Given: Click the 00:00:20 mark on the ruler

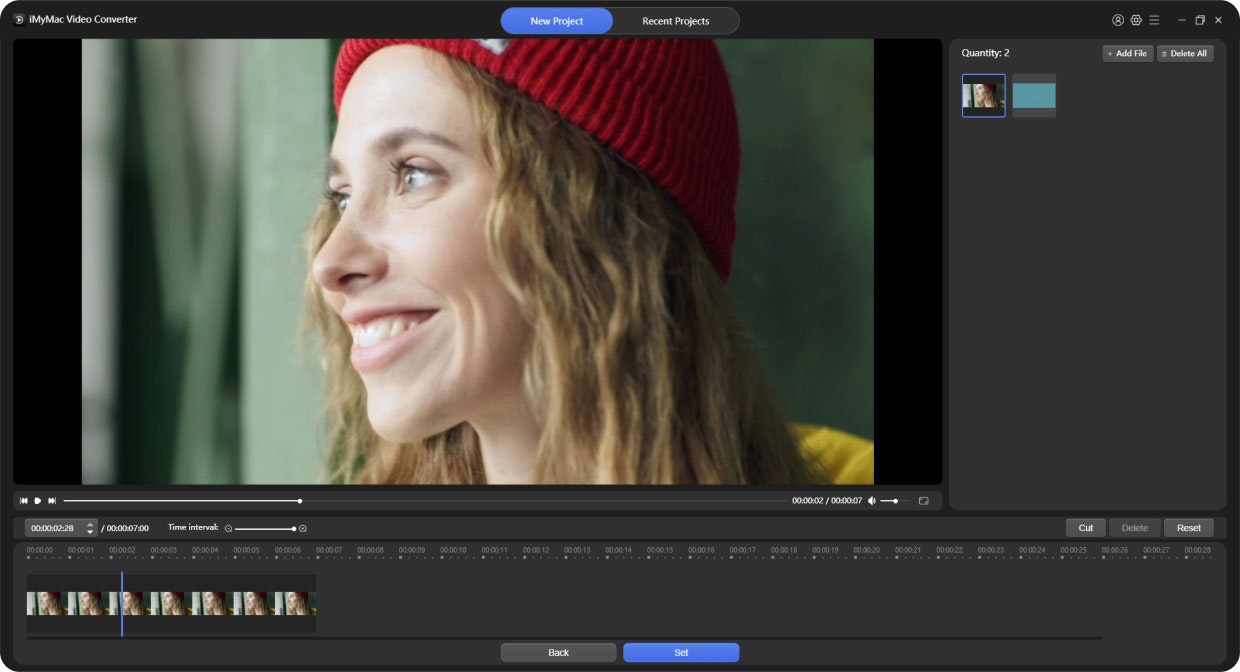Looking at the screenshot, I should click(867, 550).
